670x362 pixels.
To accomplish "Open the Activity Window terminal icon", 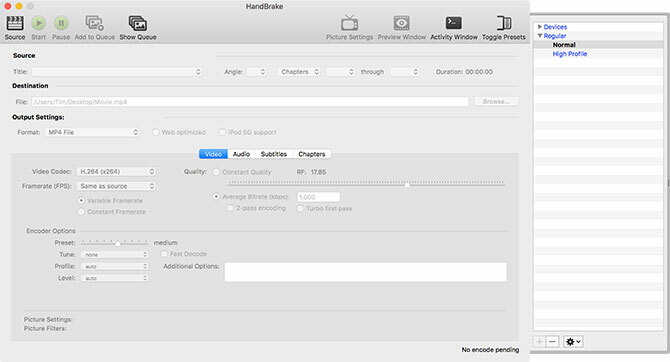I will tap(454, 23).
